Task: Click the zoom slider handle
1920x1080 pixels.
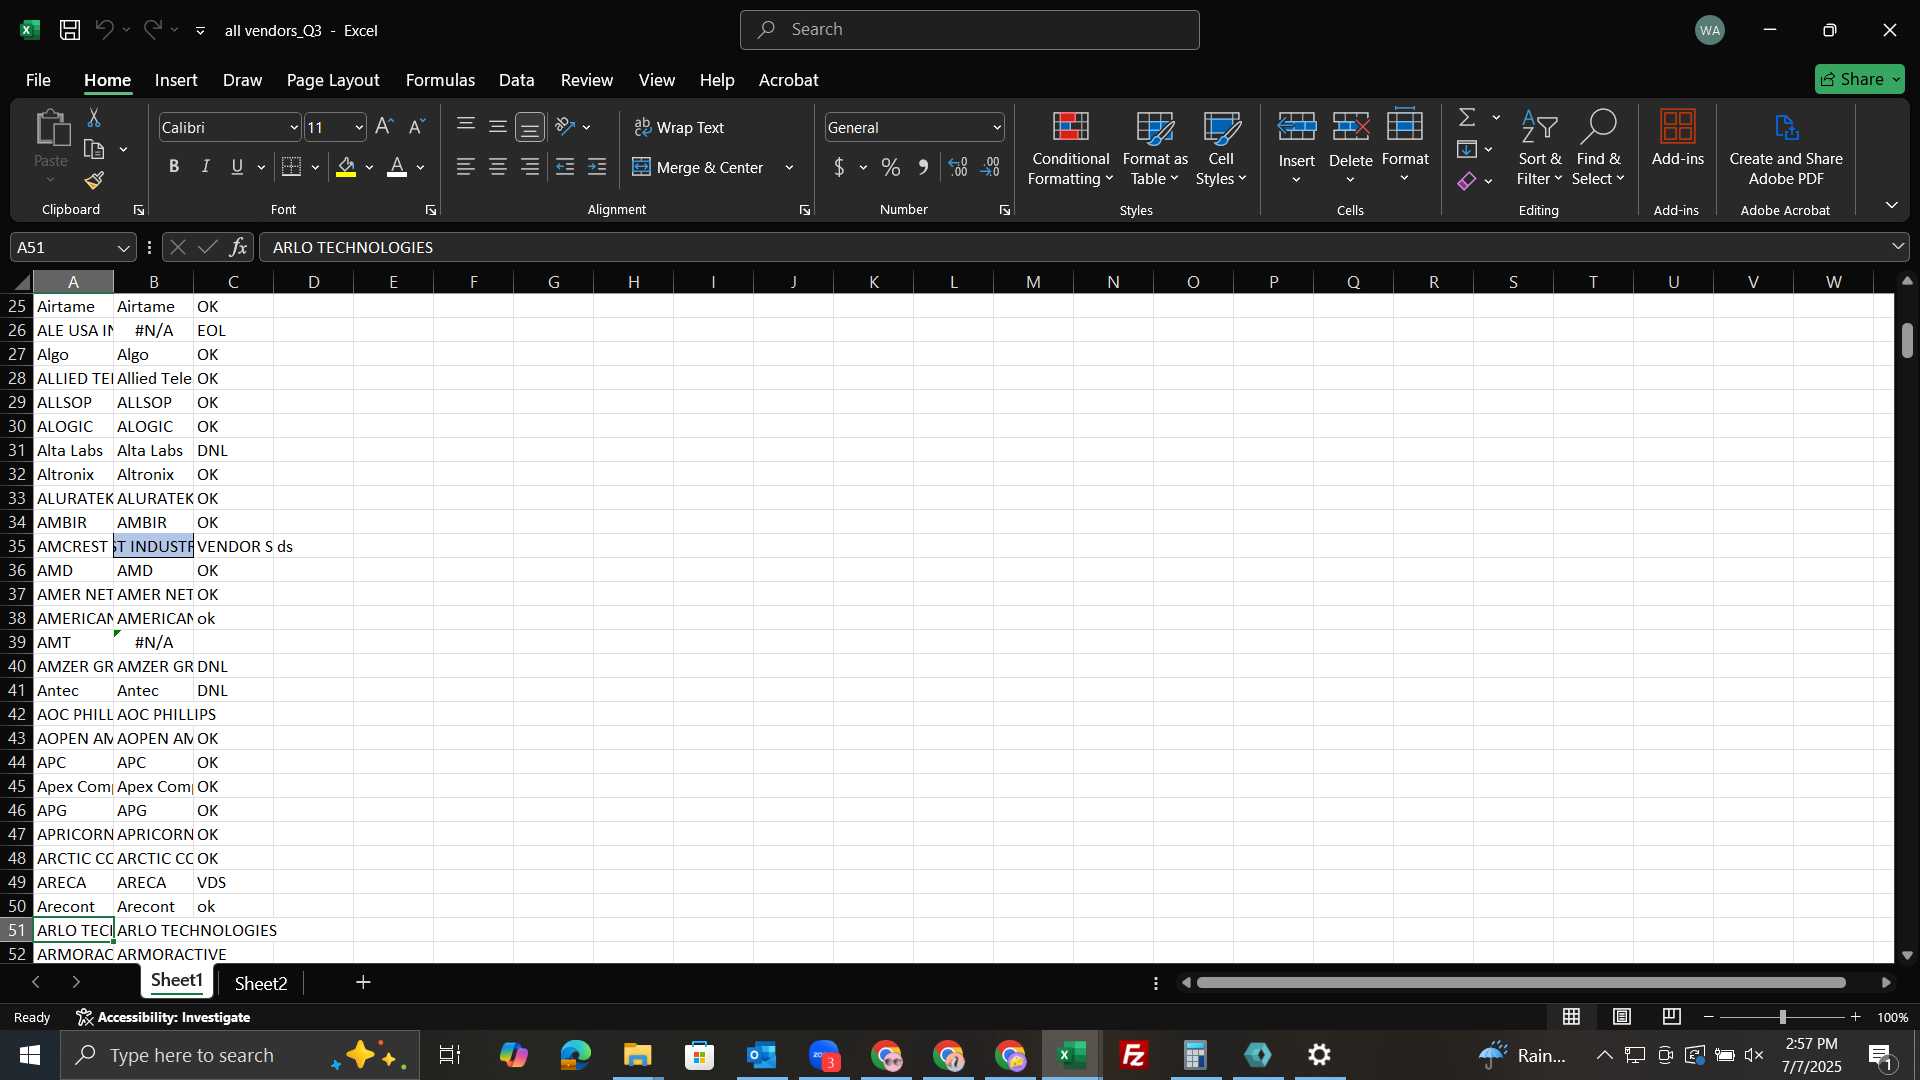Action: click(x=1782, y=1017)
